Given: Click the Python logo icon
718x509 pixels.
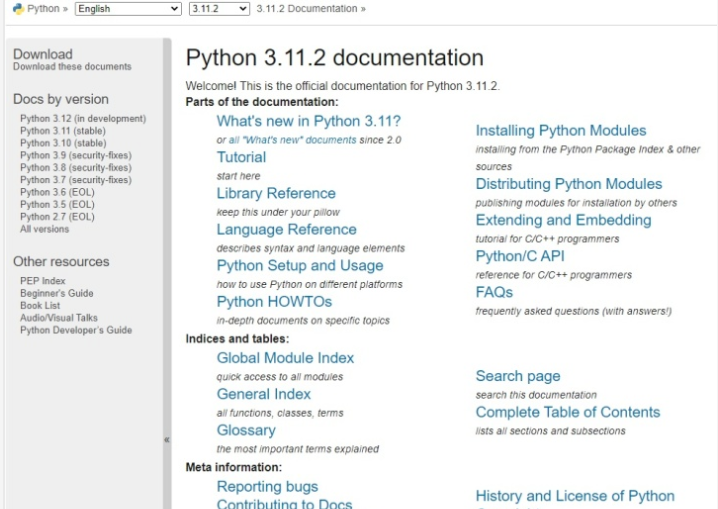Looking at the screenshot, I should pos(18,9).
